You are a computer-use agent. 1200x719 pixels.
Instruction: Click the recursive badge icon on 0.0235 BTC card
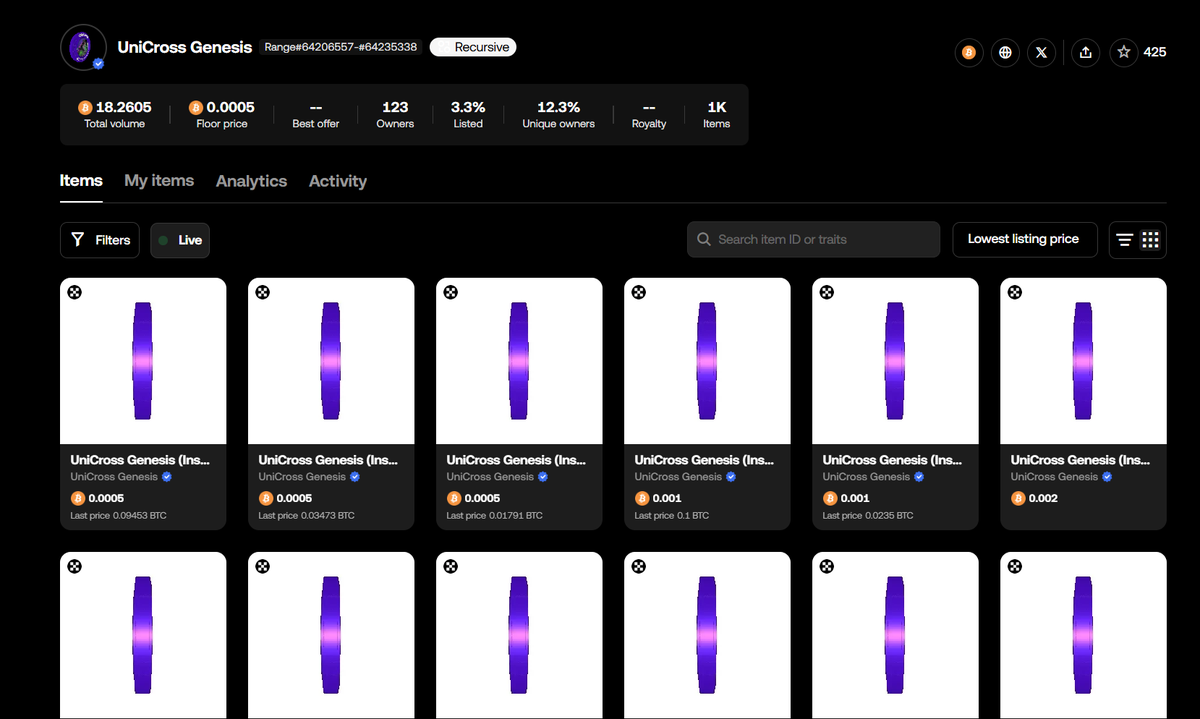pos(826,292)
